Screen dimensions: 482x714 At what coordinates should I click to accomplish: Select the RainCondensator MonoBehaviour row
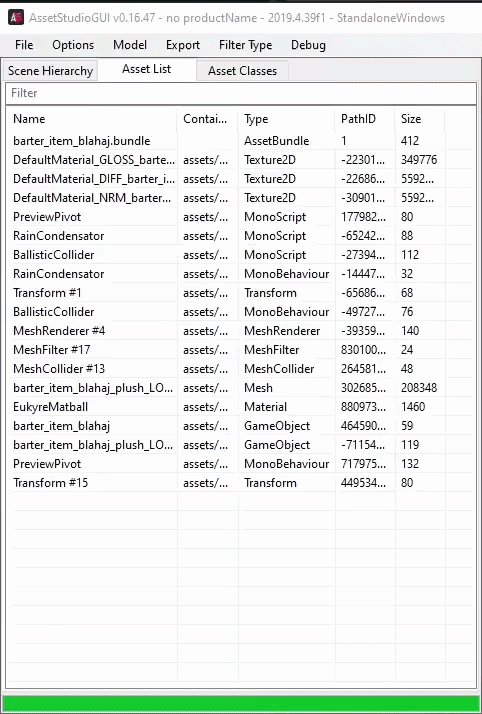239,274
